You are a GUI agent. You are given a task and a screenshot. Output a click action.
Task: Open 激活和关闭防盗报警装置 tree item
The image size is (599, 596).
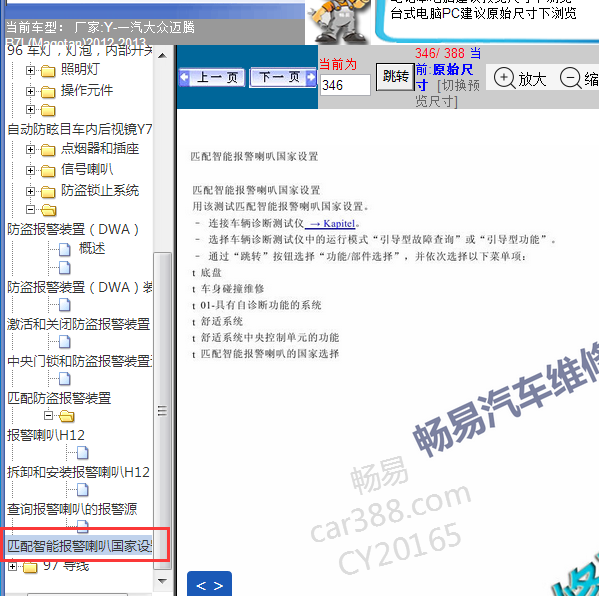tap(79, 324)
